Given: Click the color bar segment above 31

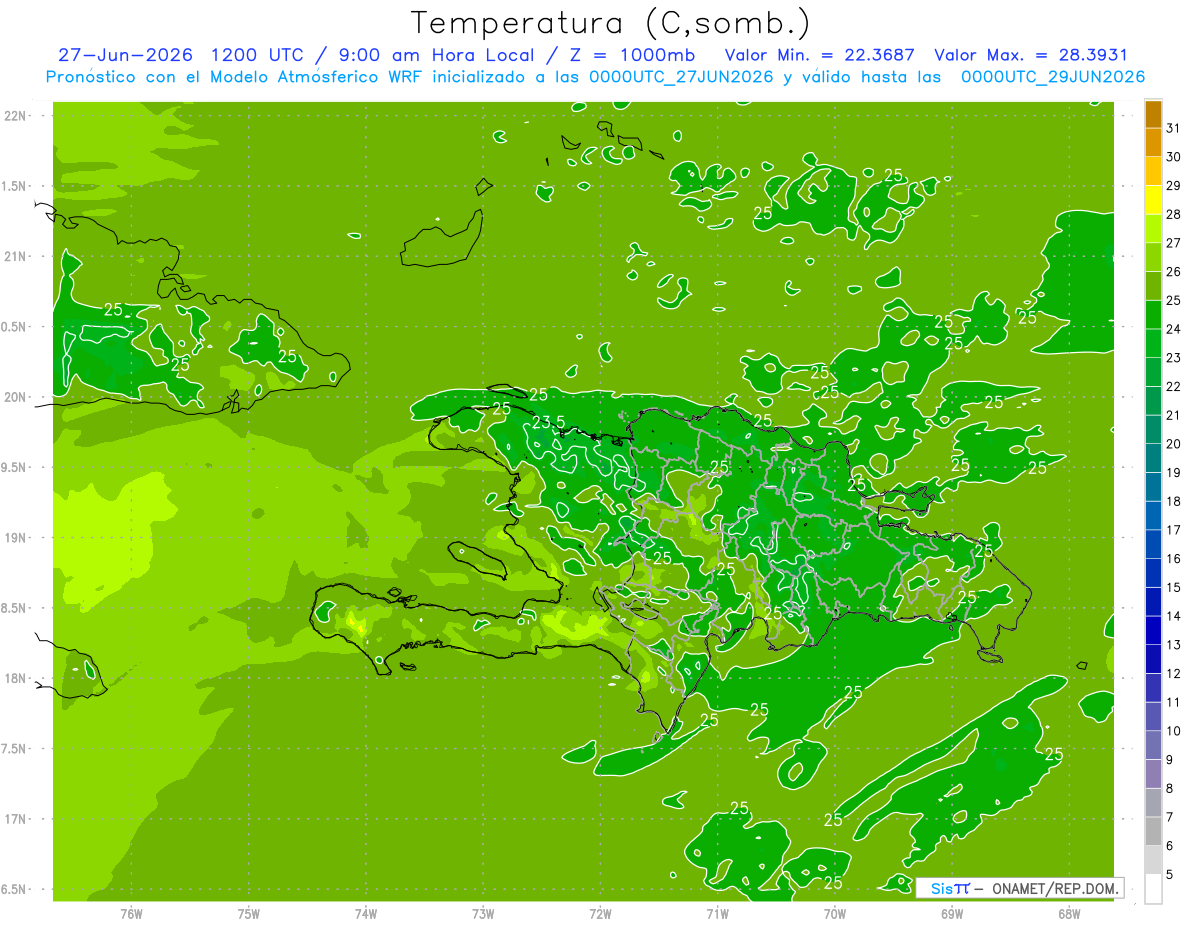Looking at the screenshot, I should (x=1153, y=114).
